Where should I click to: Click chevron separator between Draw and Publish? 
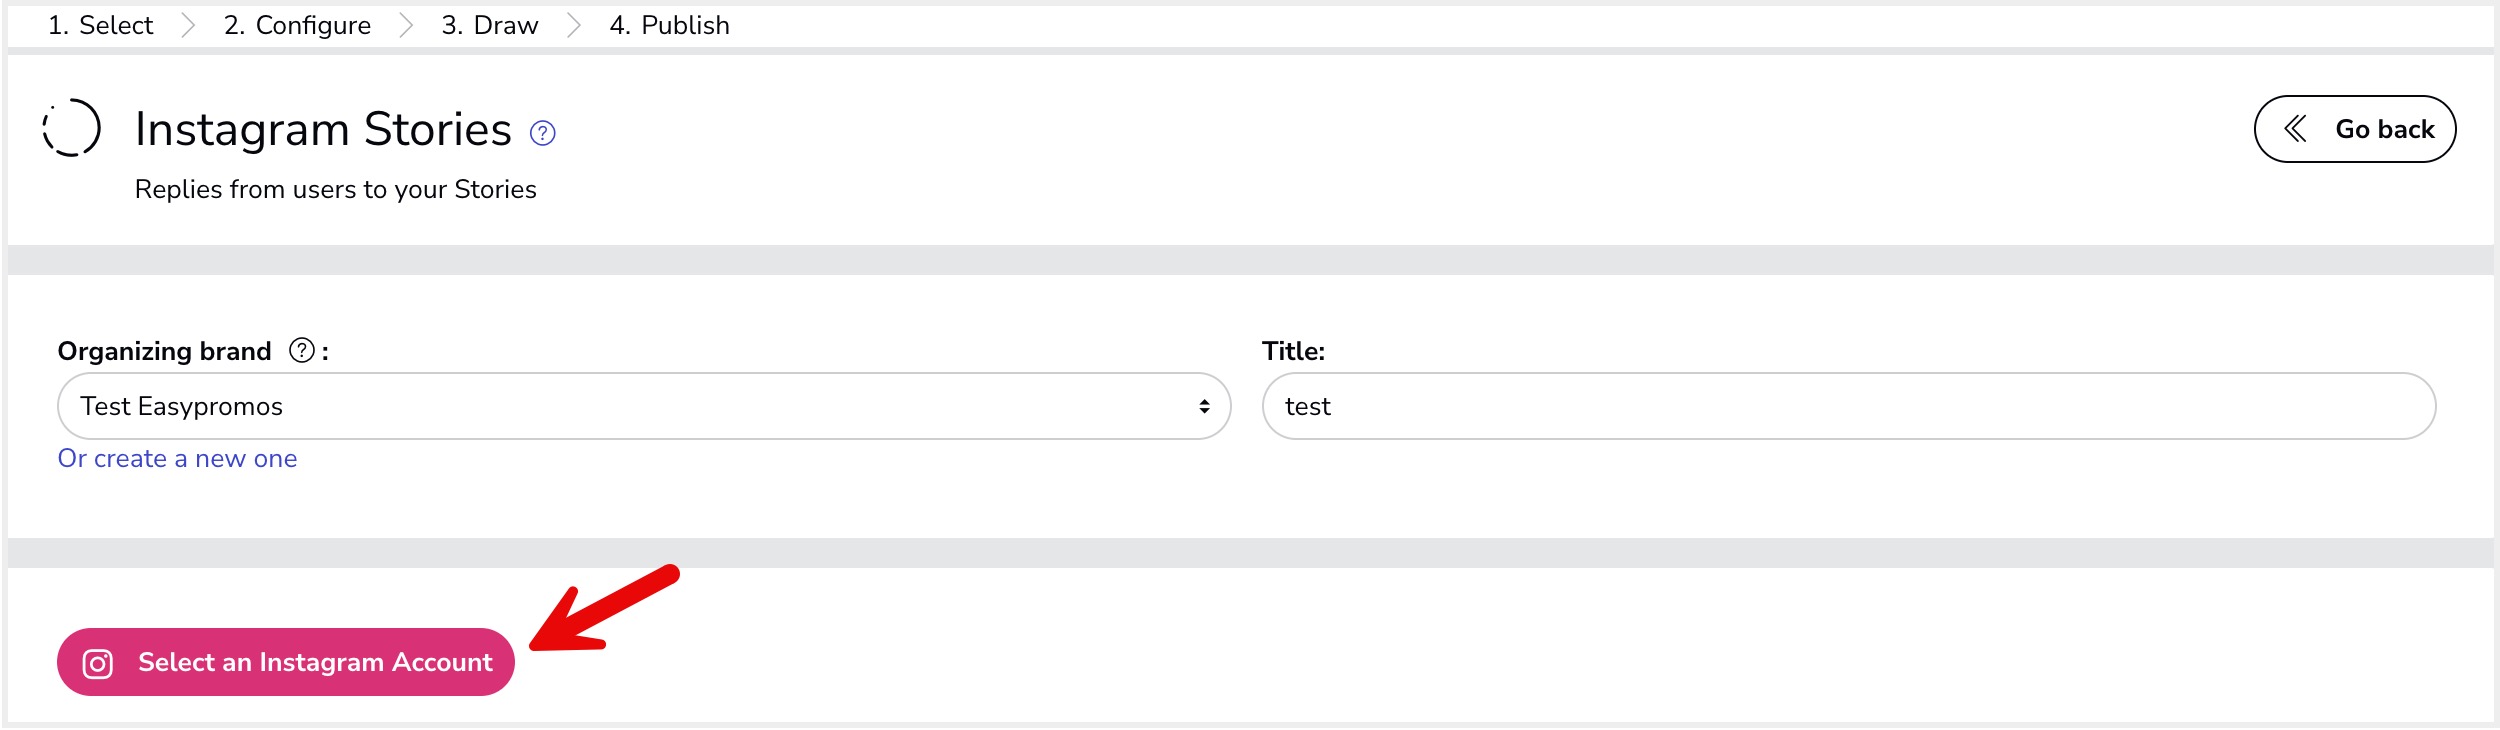(x=574, y=25)
